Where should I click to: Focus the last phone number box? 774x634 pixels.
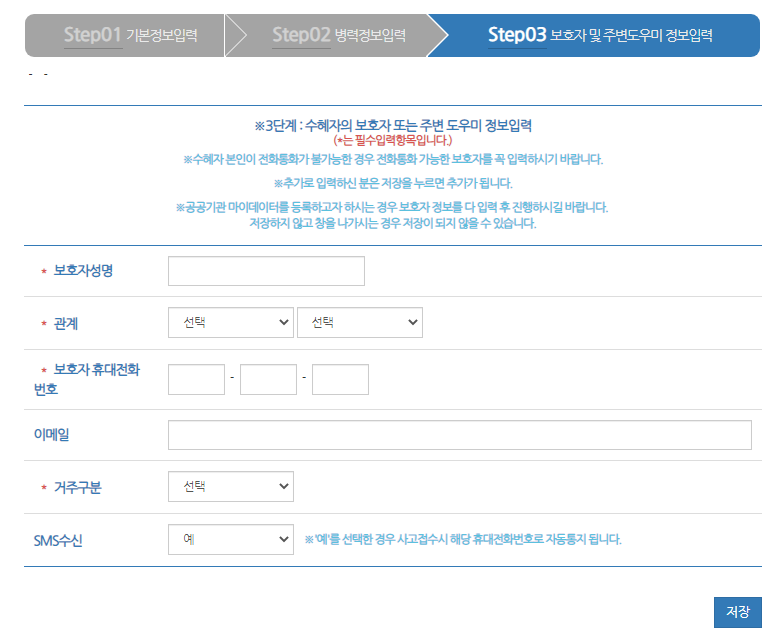[341, 379]
